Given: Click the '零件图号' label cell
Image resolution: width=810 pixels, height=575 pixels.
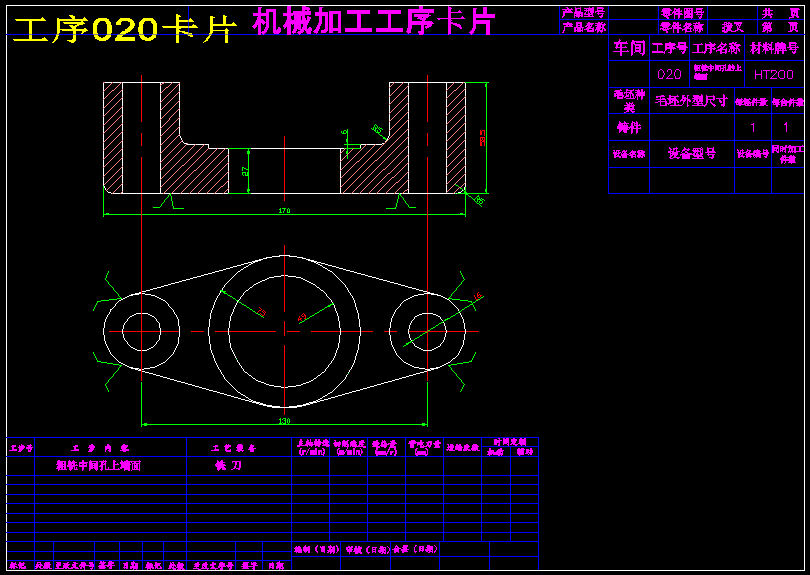Looking at the screenshot, I should (682, 13).
